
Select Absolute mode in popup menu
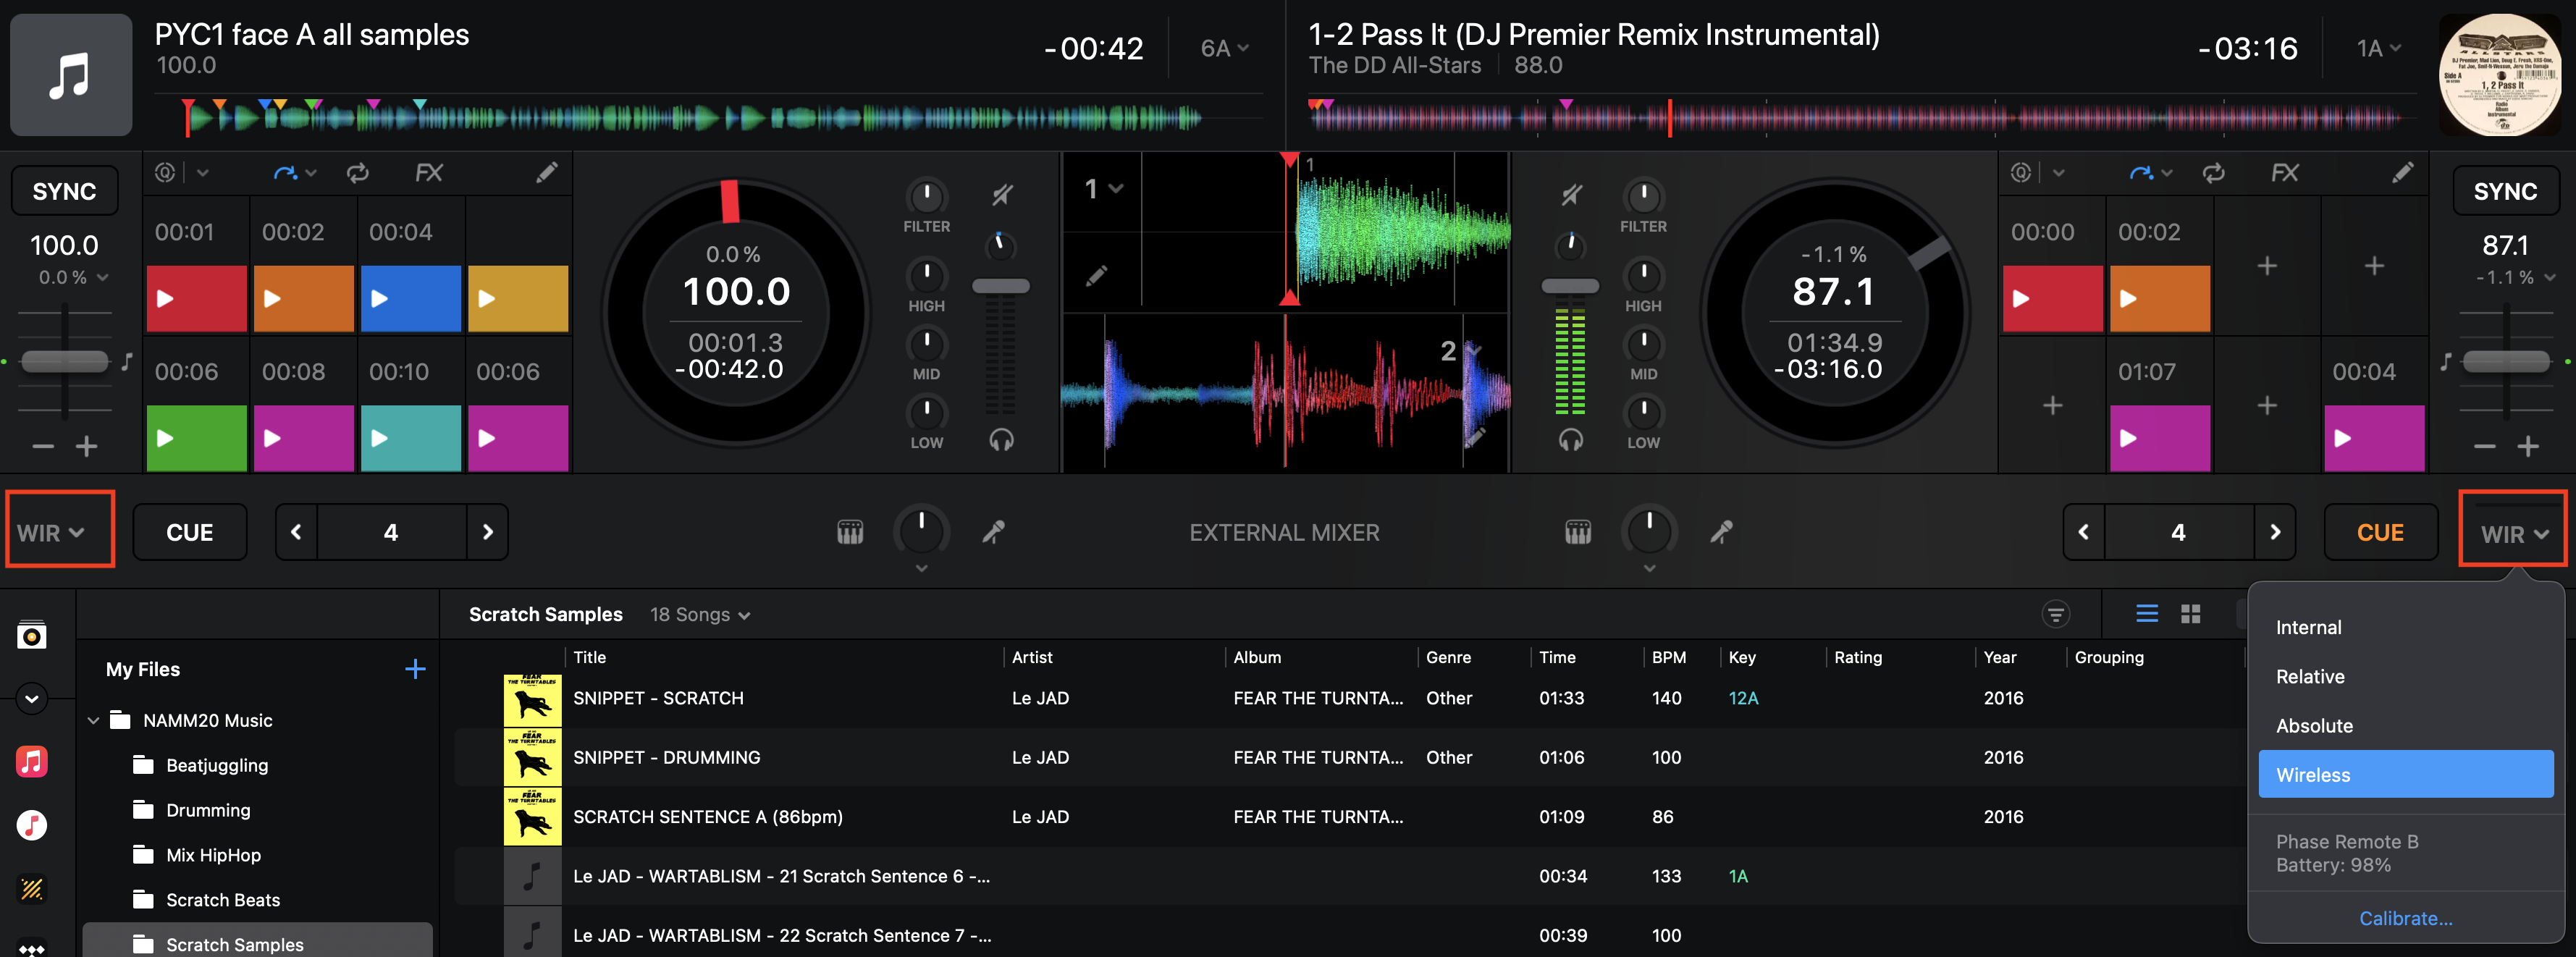coord(2406,725)
